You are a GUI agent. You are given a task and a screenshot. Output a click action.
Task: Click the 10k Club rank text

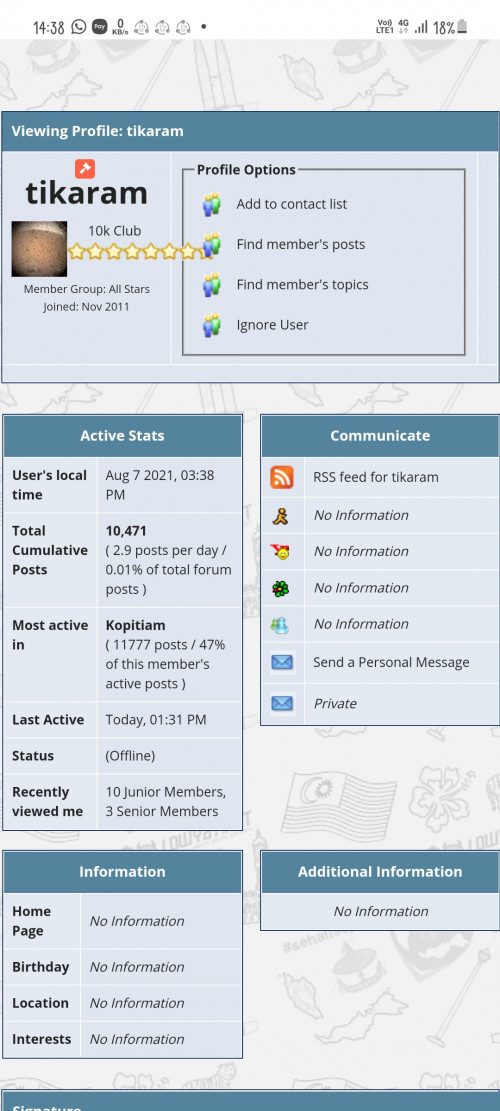(115, 231)
